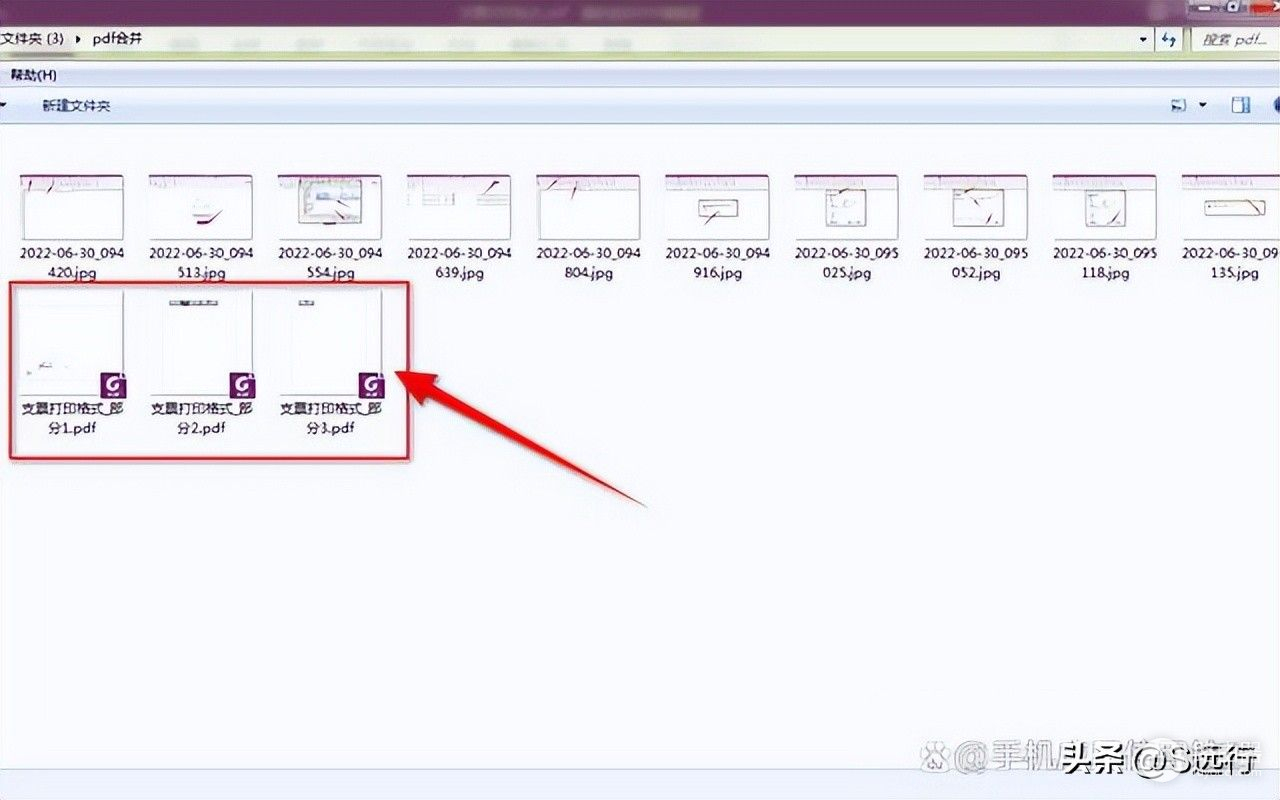Open the change view icon in toolbar

tap(1179, 105)
